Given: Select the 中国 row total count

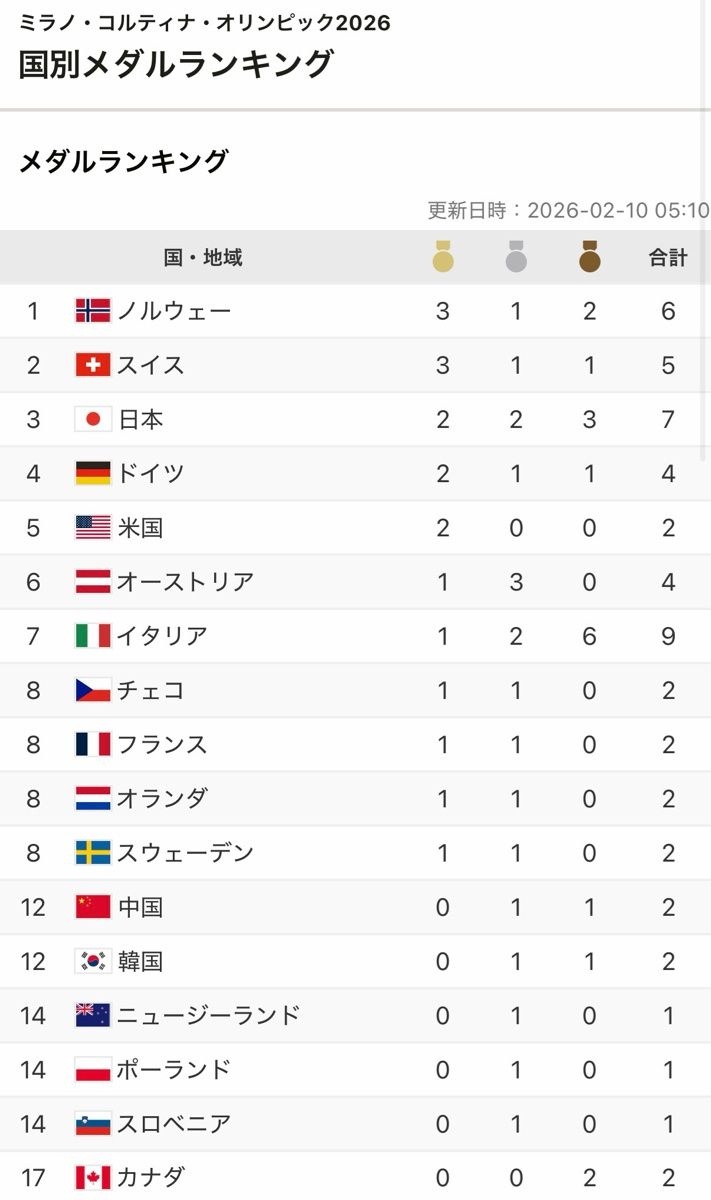Looking at the screenshot, I should (x=668, y=907).
